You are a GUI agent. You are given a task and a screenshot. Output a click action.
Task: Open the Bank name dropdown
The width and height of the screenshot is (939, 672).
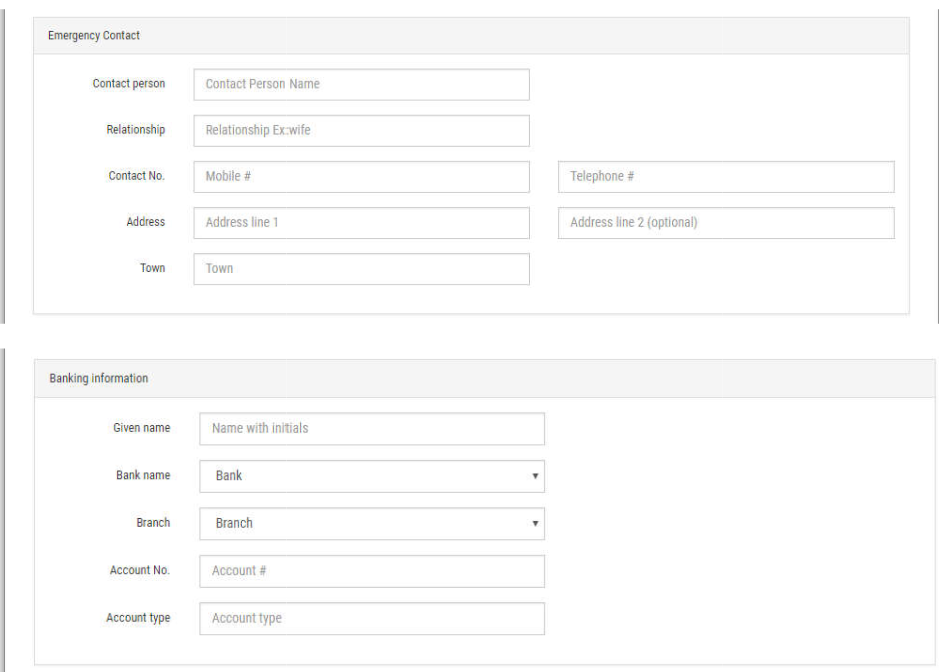(x=372, y=476)
